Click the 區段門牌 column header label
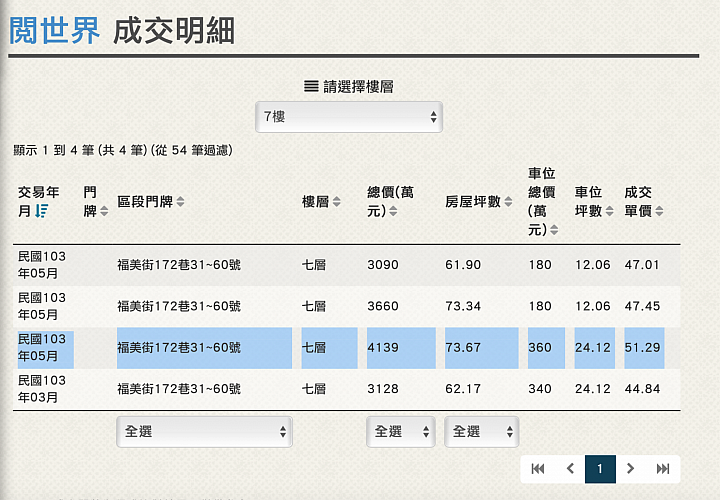The width and height of the screenshot is (720, 500). (x=145, y=202)
